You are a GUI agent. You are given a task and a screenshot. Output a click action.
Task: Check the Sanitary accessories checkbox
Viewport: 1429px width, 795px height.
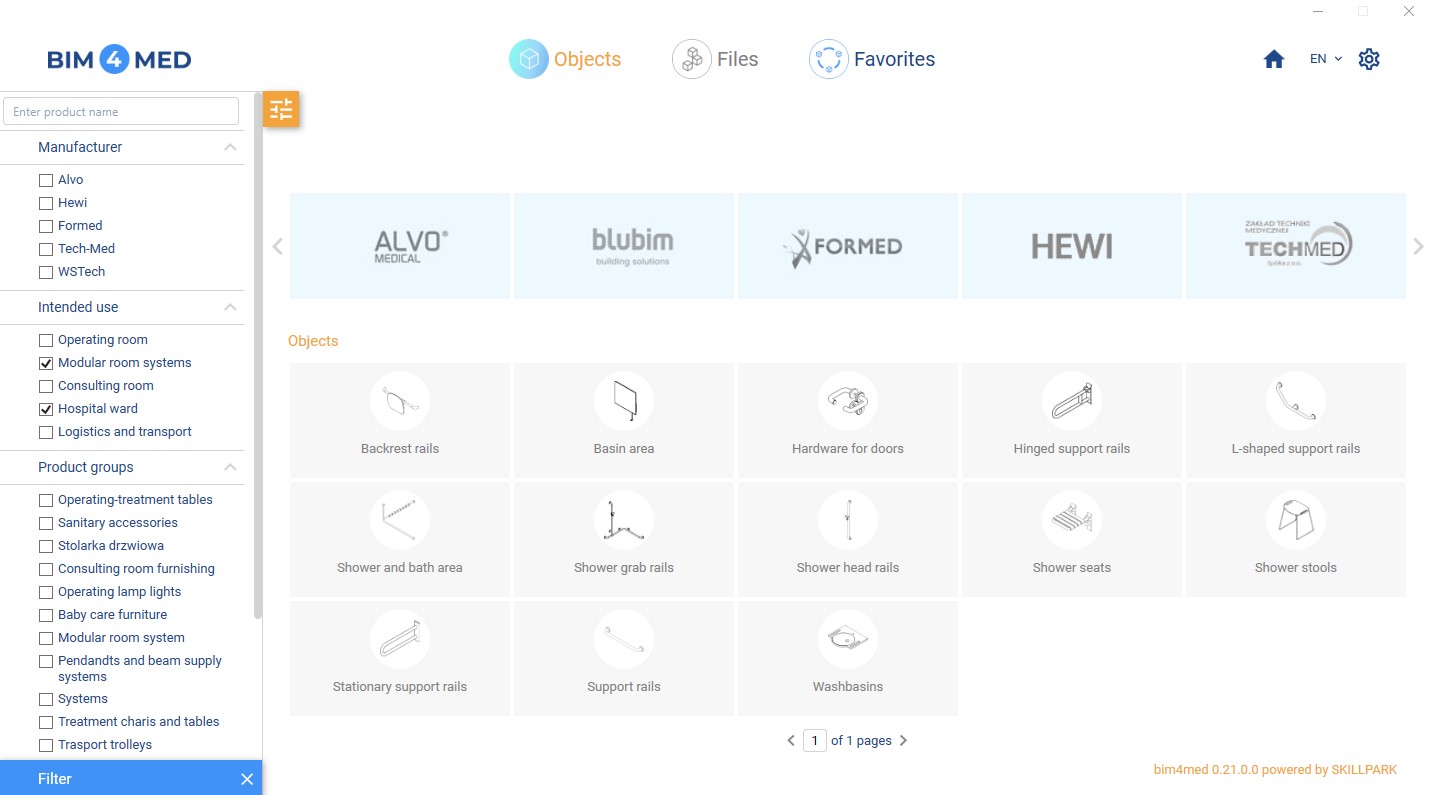tap(45, 523)
